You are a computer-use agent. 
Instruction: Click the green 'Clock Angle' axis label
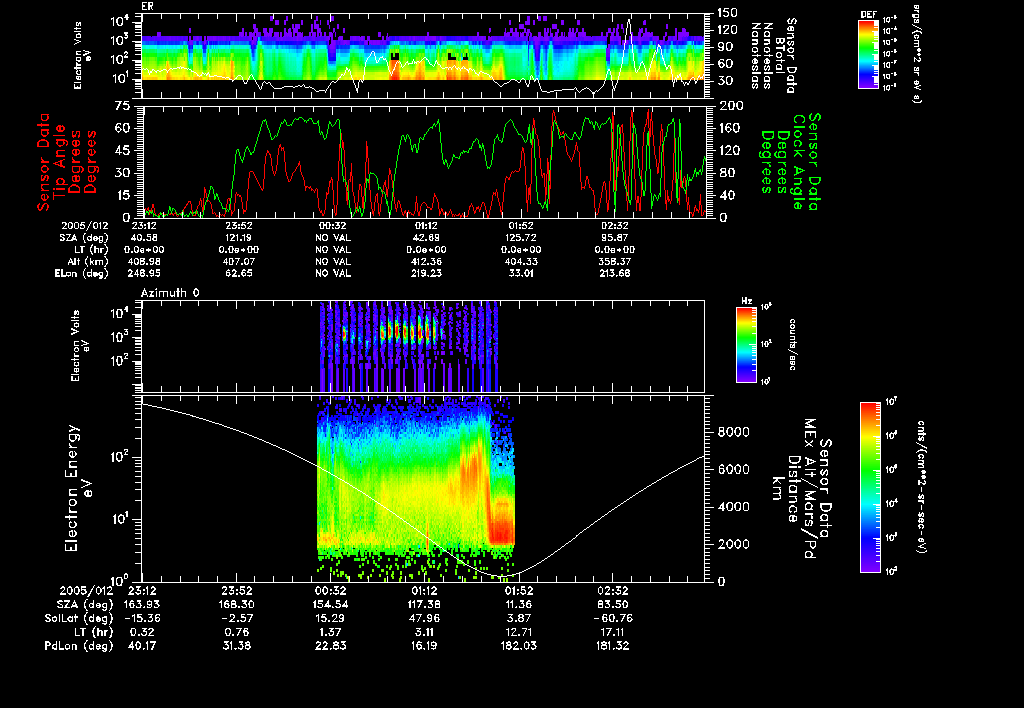(x=798, y=162)
